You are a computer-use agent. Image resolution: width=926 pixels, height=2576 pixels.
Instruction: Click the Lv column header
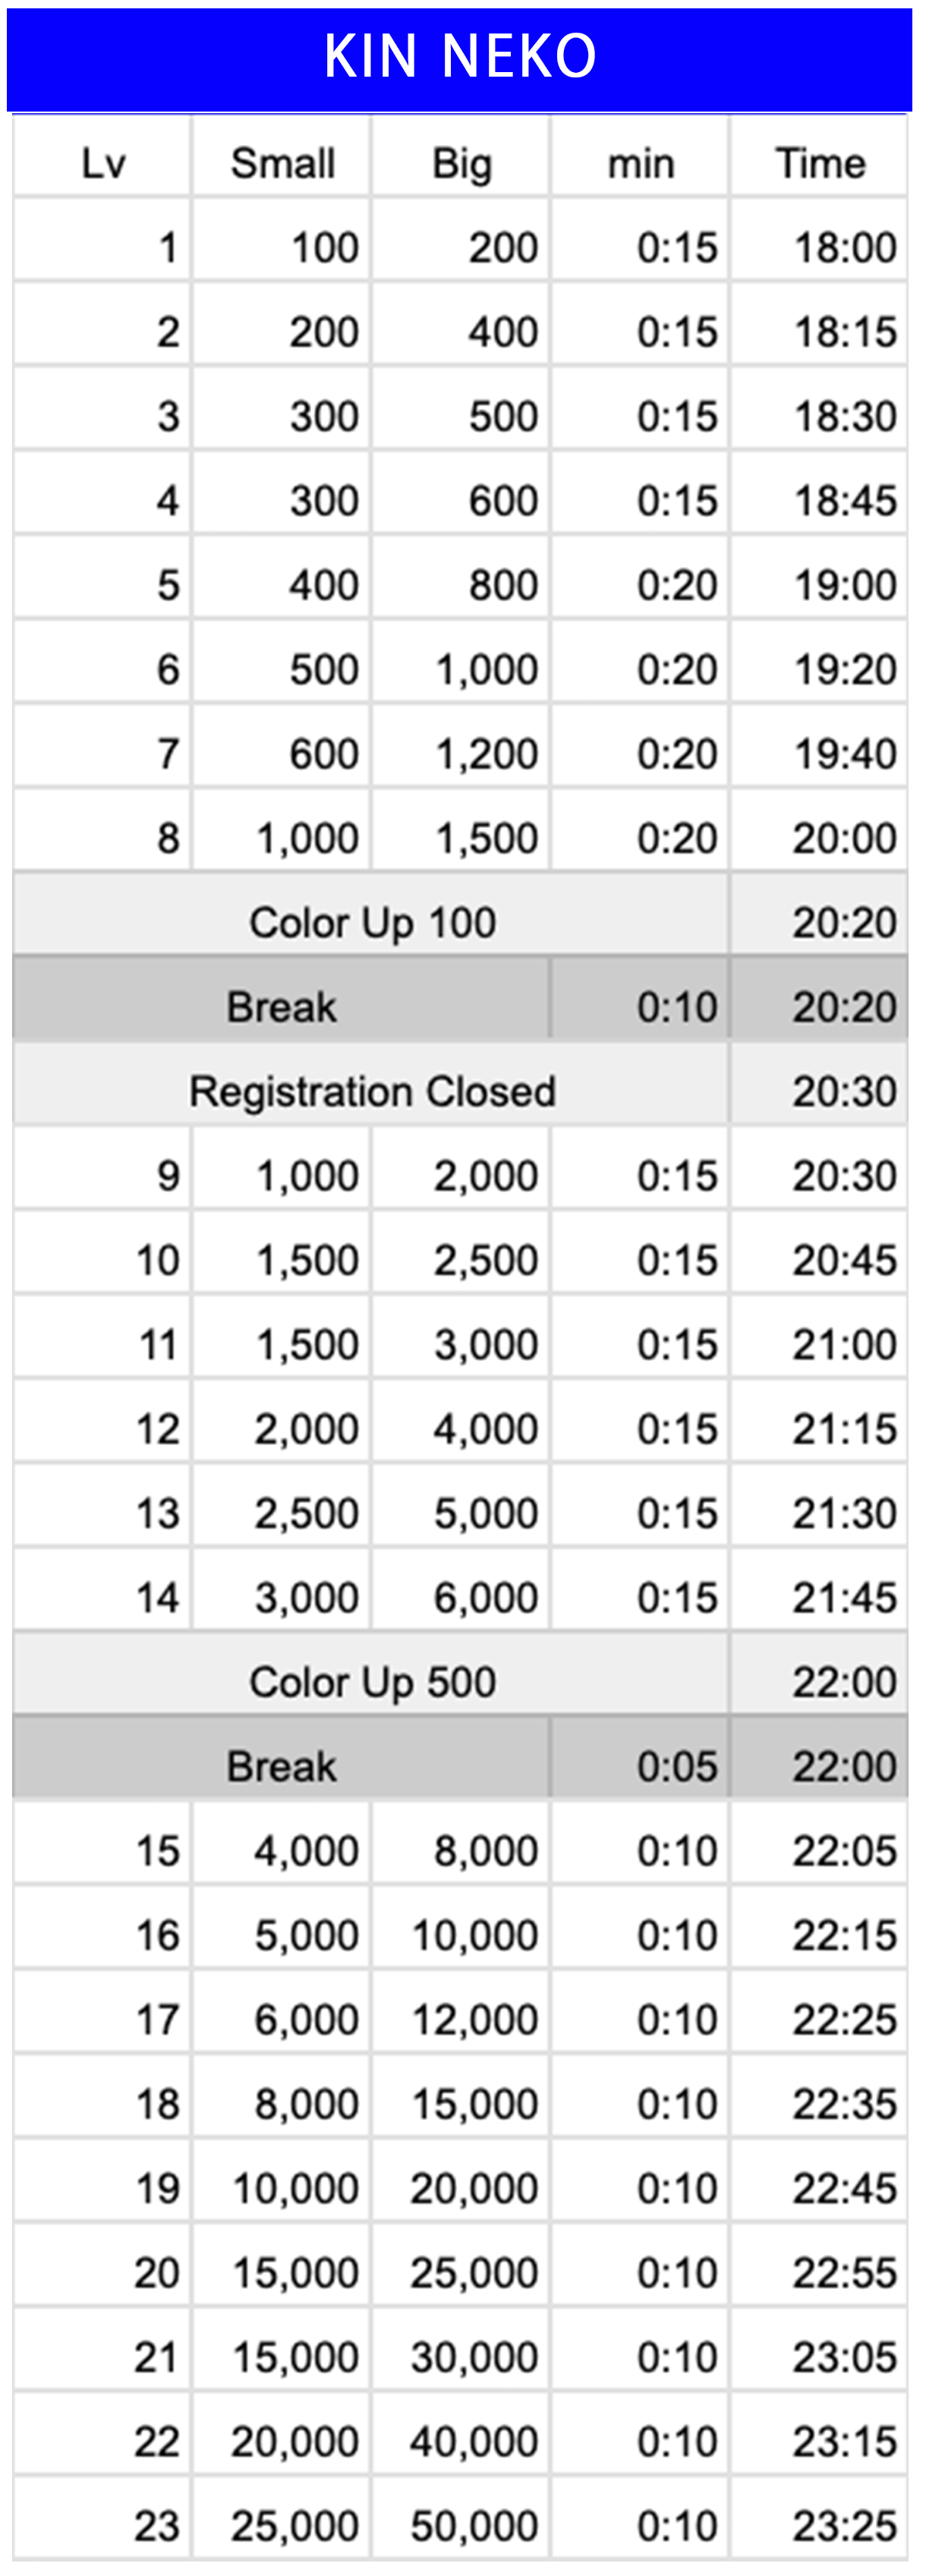pyautogui.click(x=103, y=164)
